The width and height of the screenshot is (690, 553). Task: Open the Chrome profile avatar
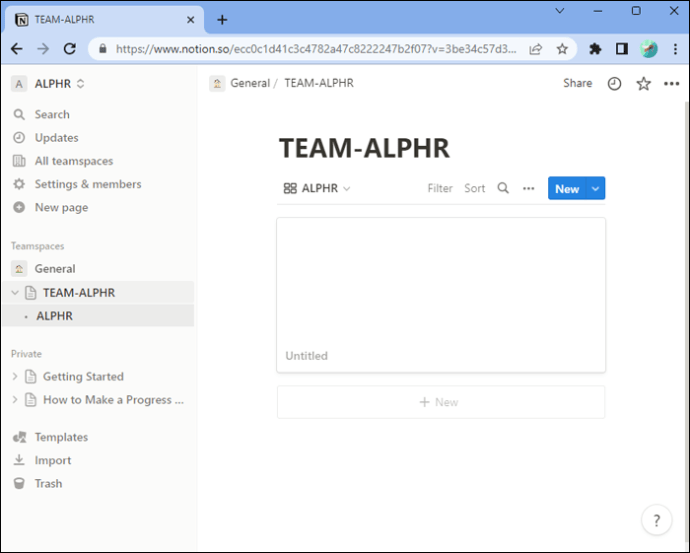pos(649,49)
